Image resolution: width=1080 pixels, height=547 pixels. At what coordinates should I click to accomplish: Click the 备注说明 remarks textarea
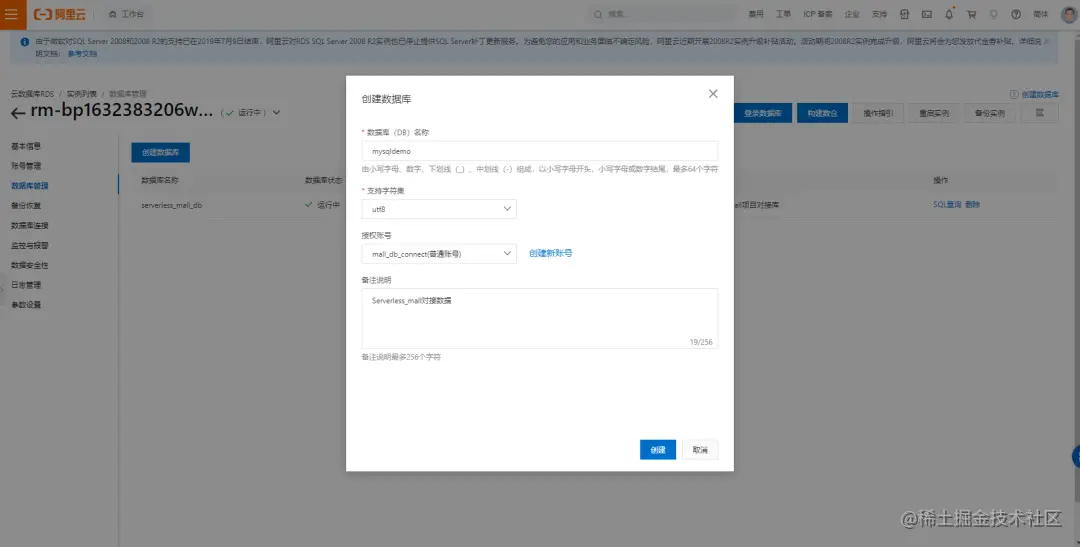tap(539, 318)
